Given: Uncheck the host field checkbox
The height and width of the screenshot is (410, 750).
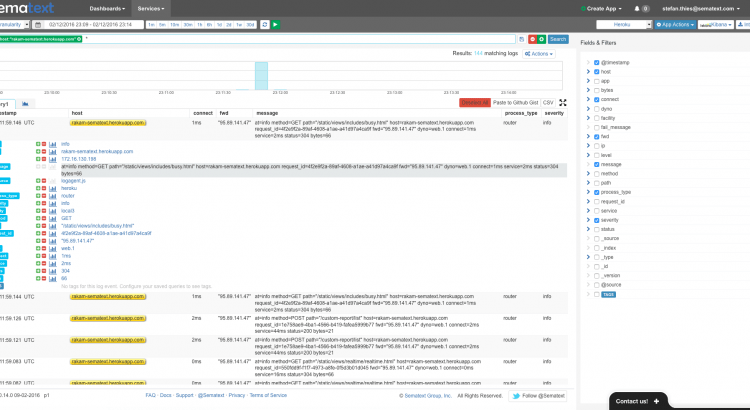Looking at the screenshot, I should coord(596,72).
